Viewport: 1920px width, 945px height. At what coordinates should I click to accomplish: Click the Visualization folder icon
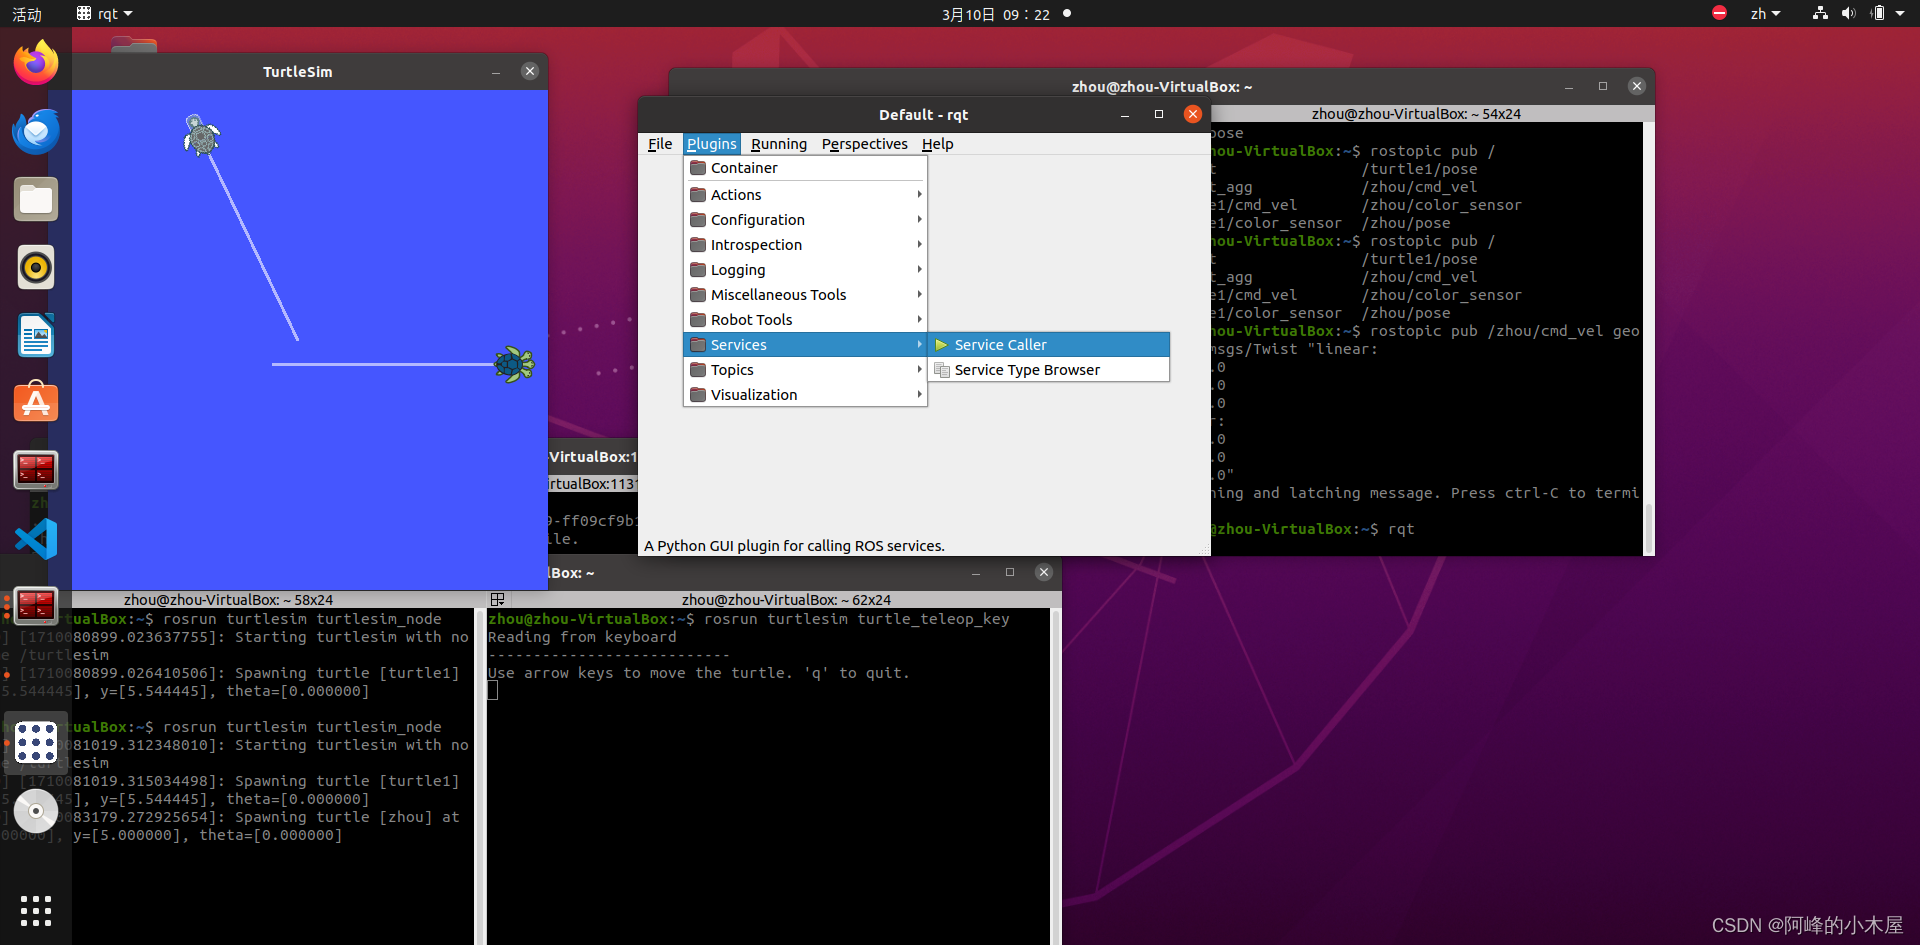[x=698, y=394]
